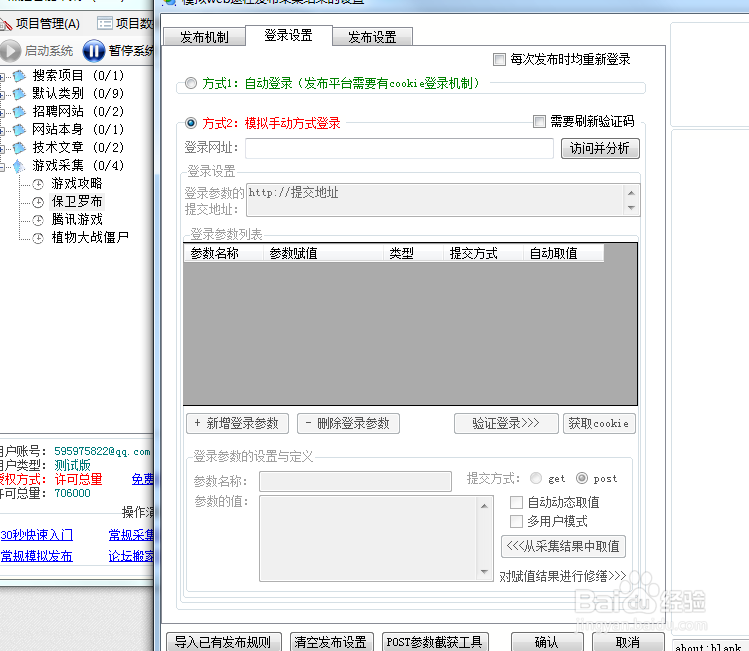Click 对赋值结果进行修缮>>> link

click(x=563, y=576)
